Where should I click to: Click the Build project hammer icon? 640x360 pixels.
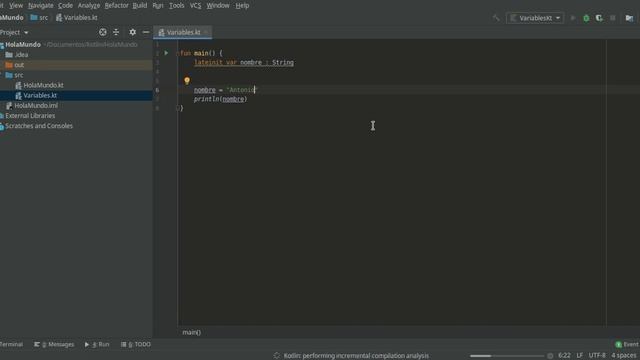tap(496, 18)
